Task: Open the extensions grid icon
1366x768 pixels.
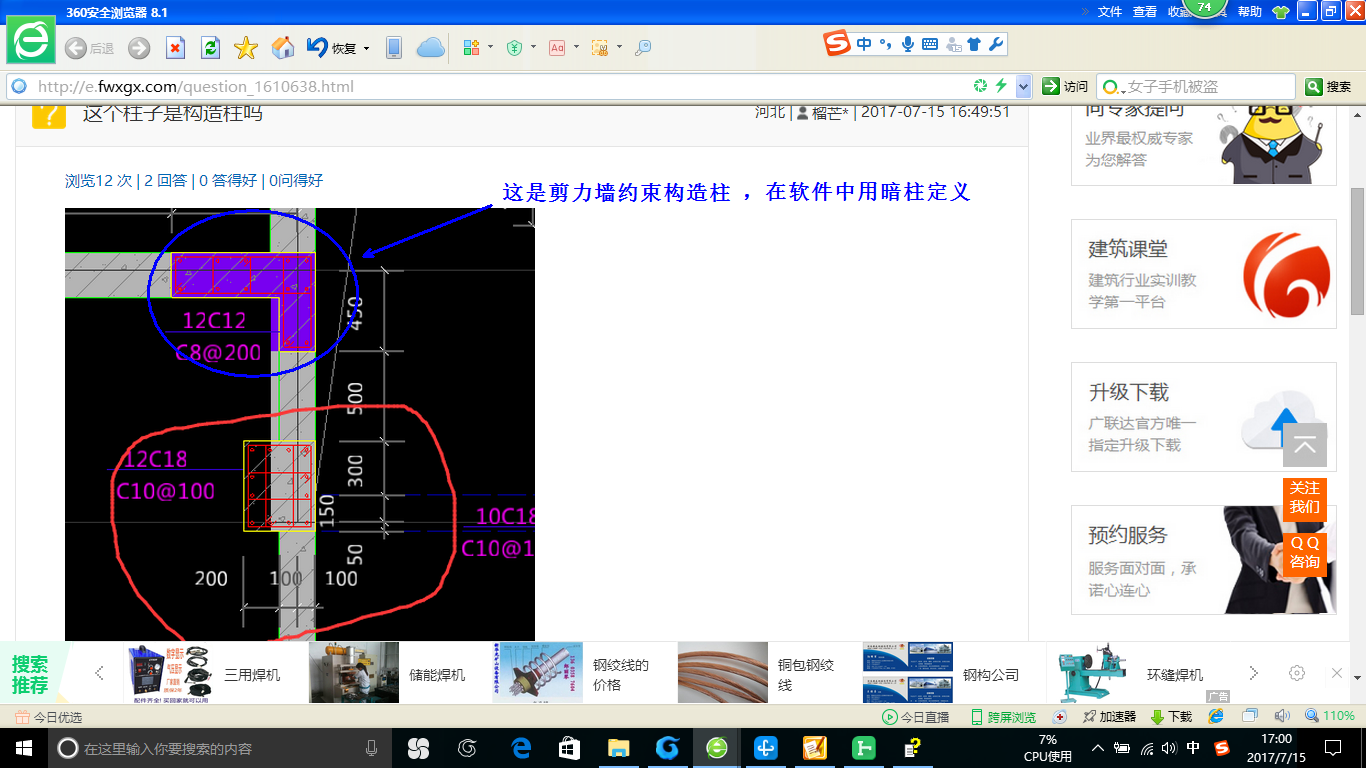Action: [x=472, y=48]
